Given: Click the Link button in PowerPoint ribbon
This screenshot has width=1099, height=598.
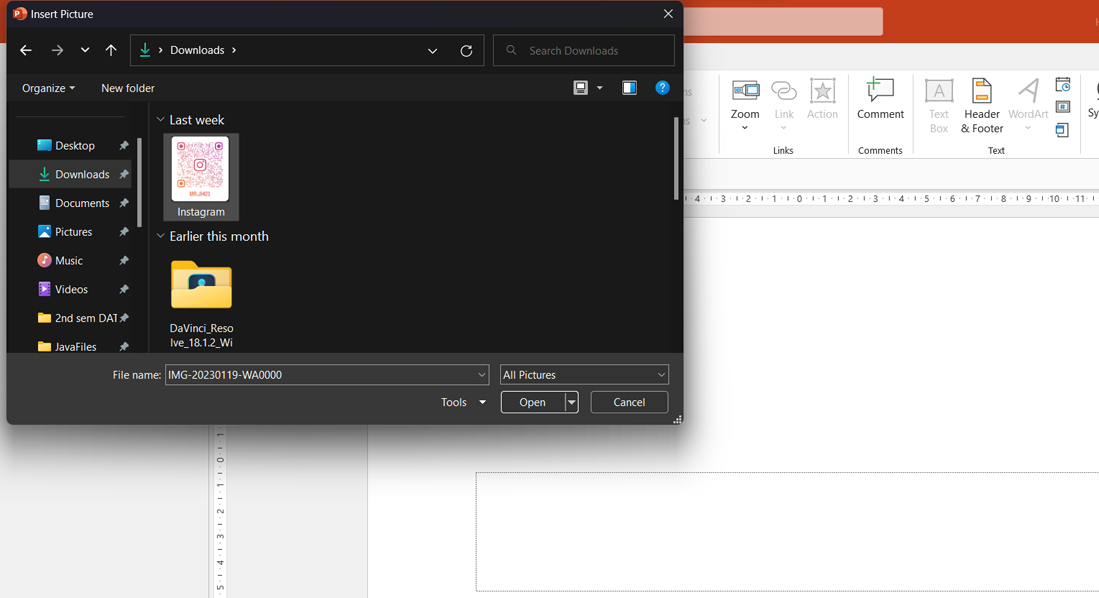Looking at the screenshot, I should [784, 105].
